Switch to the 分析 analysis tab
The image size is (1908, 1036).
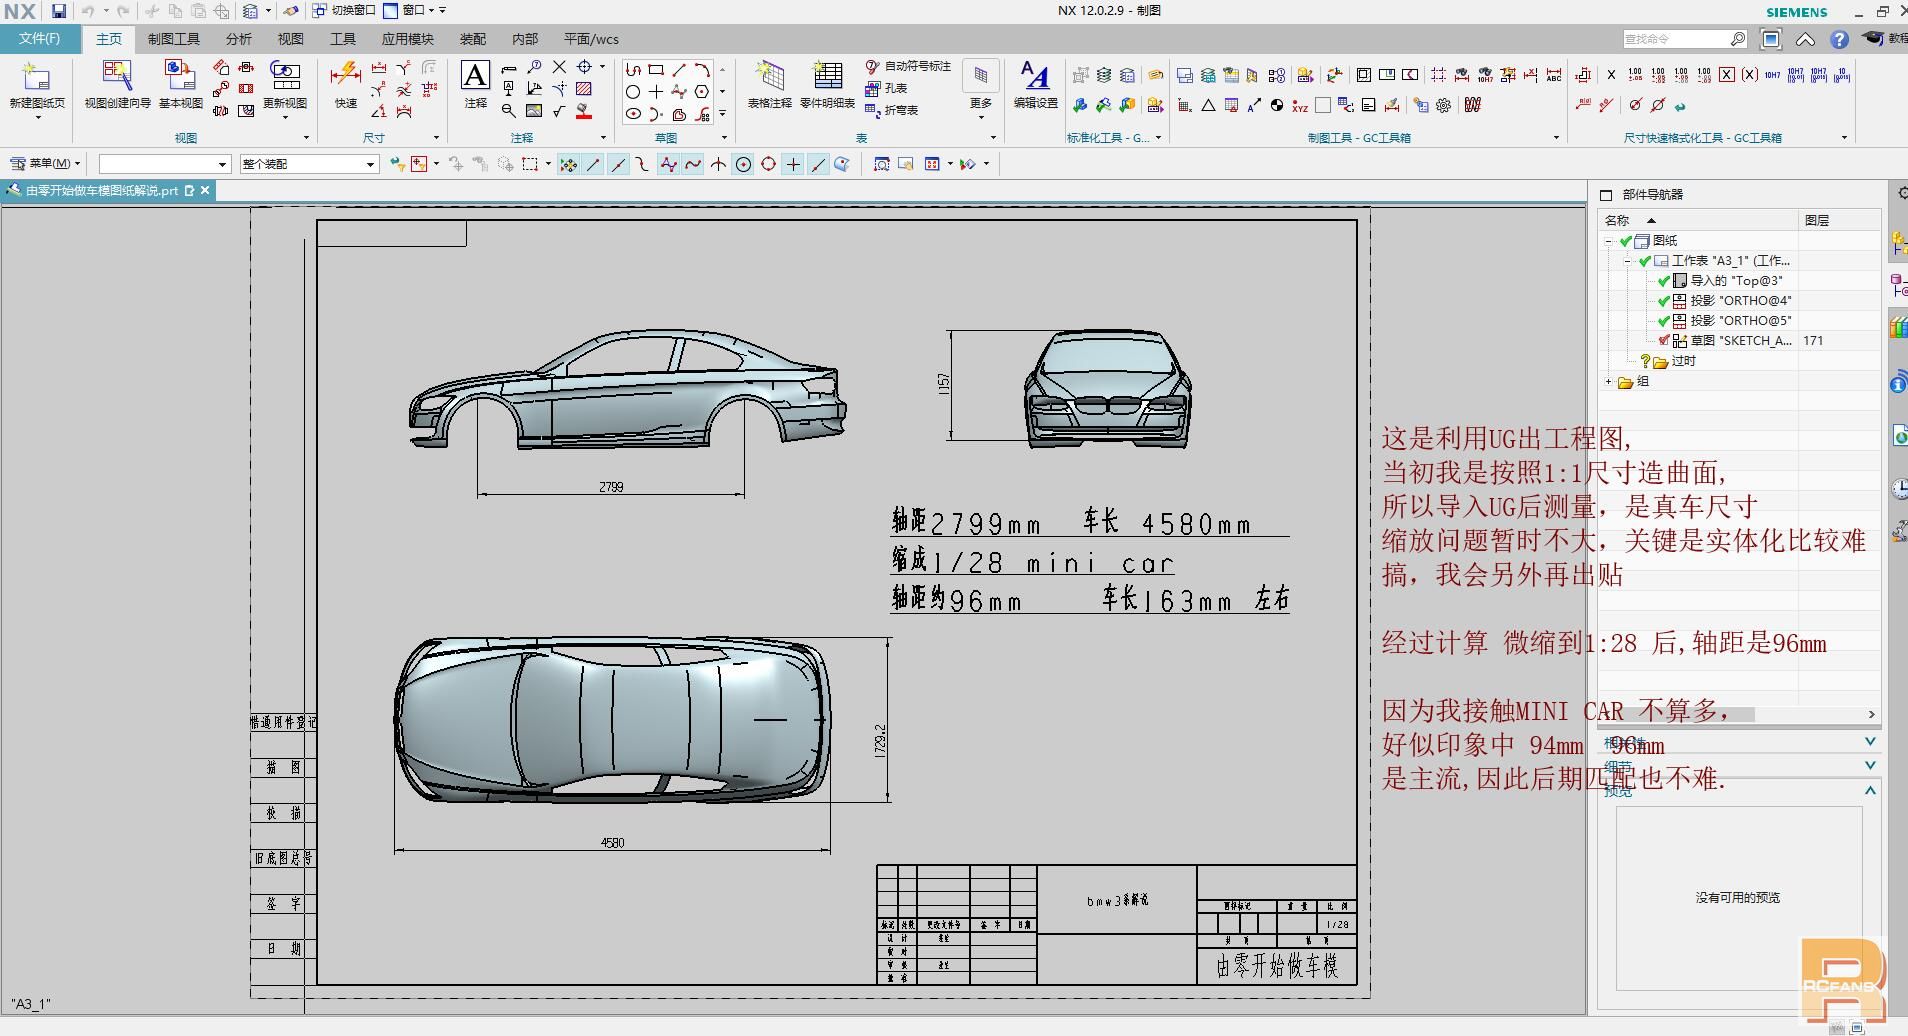point(239,39)
